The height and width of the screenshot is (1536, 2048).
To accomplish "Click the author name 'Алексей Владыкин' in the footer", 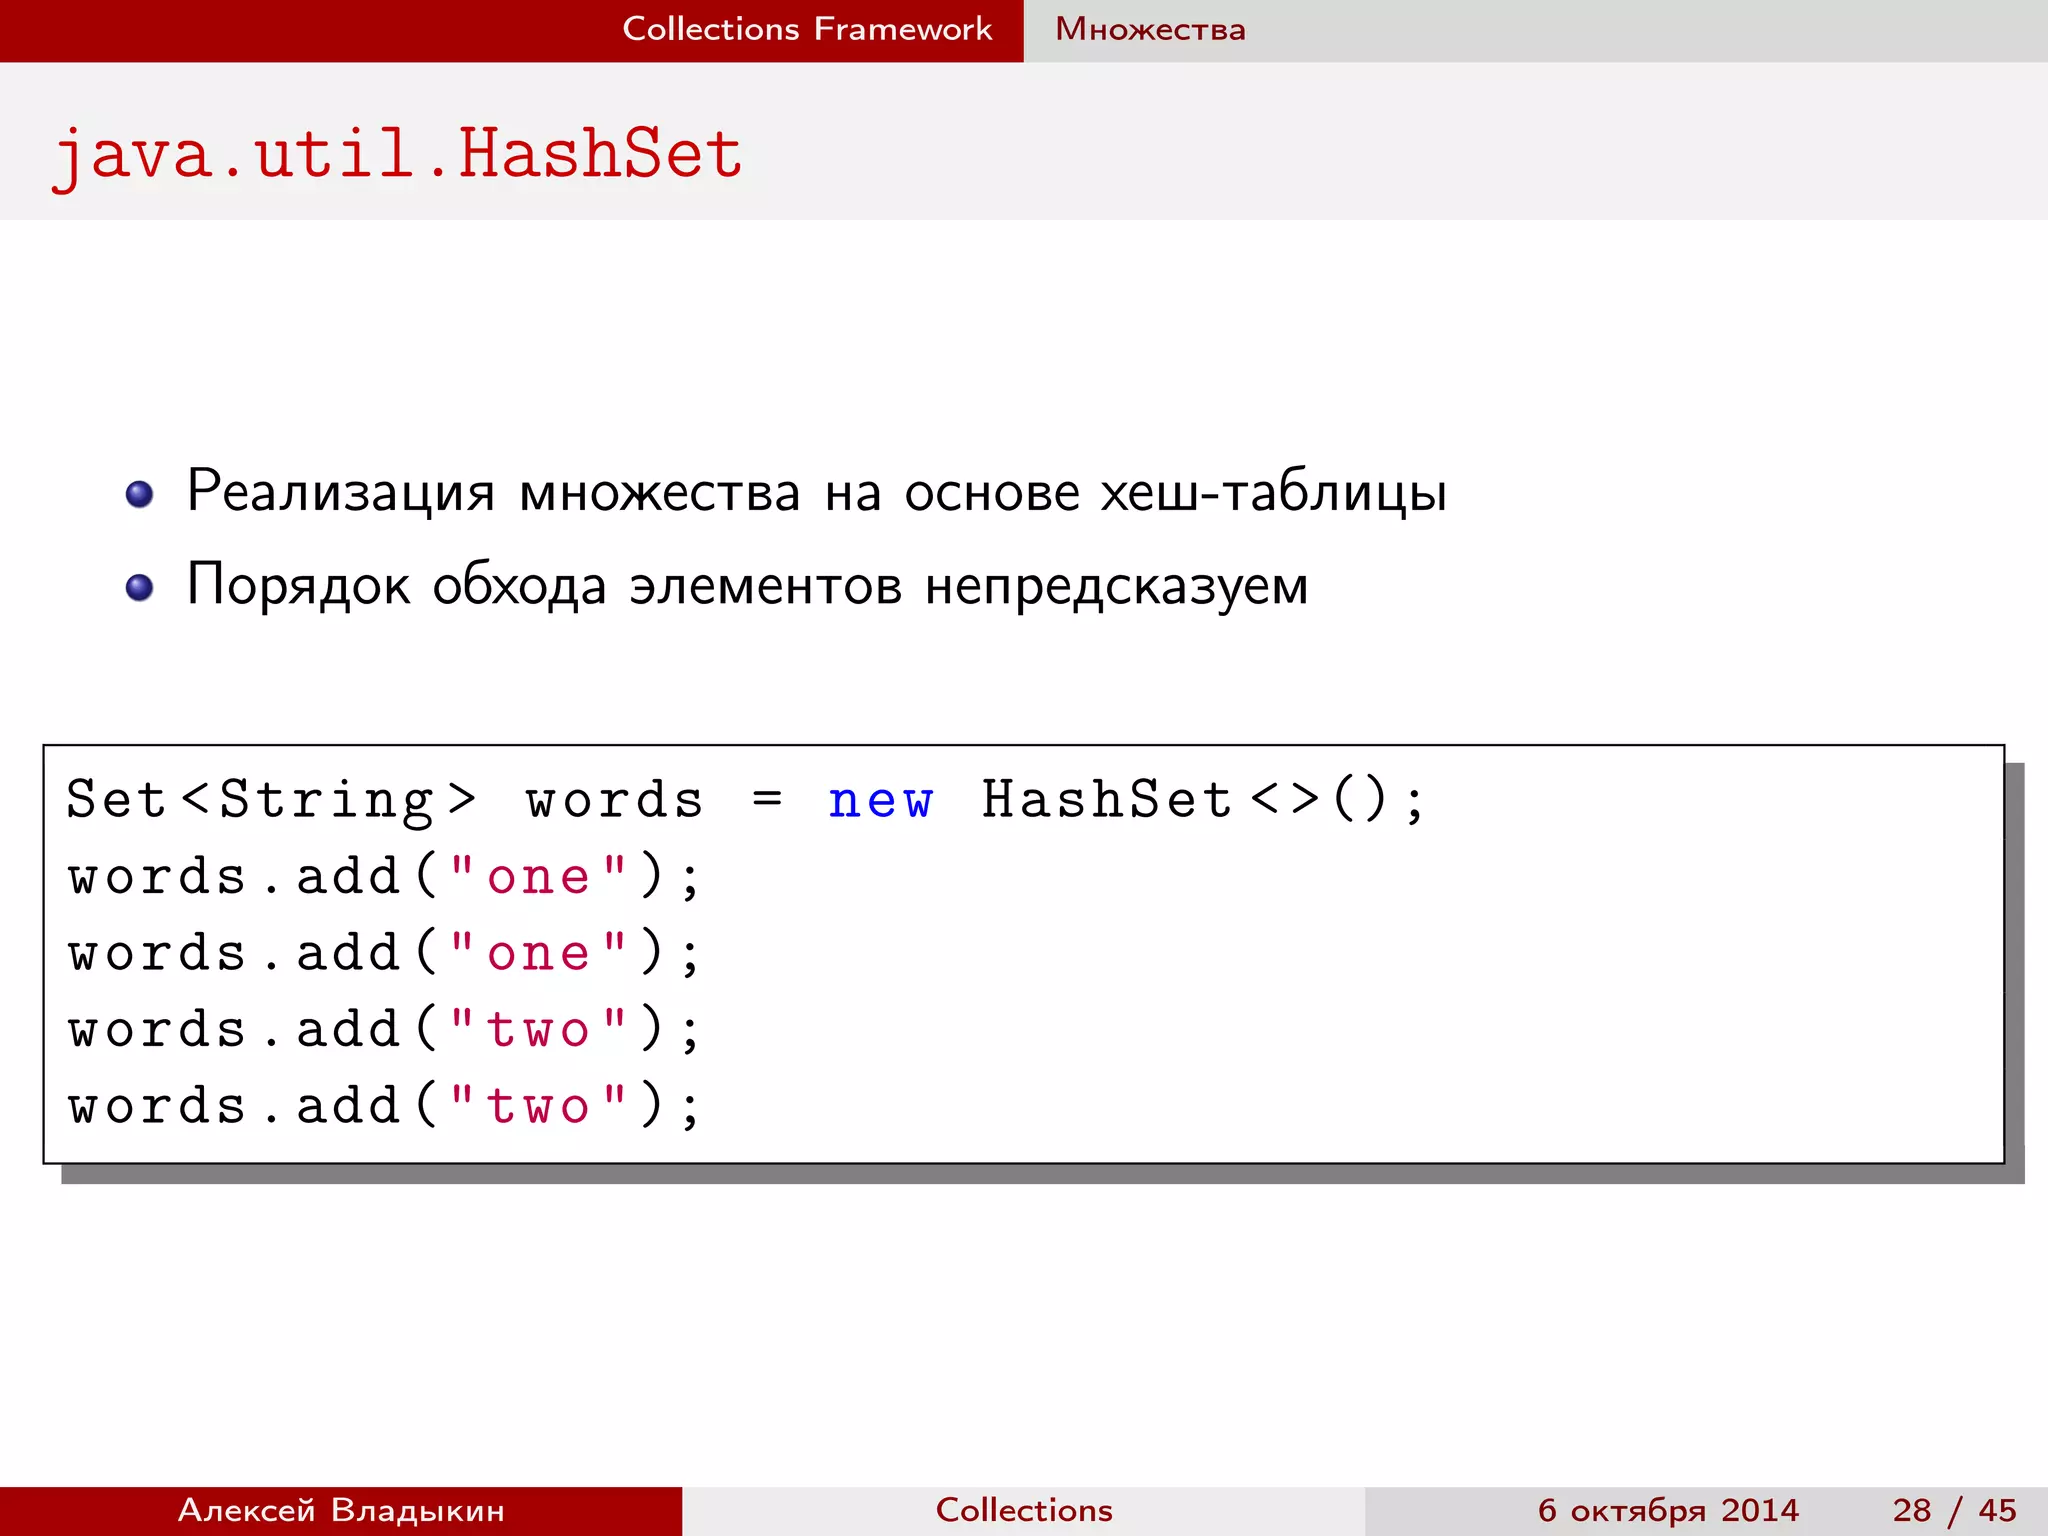I will pos(341,1510).
